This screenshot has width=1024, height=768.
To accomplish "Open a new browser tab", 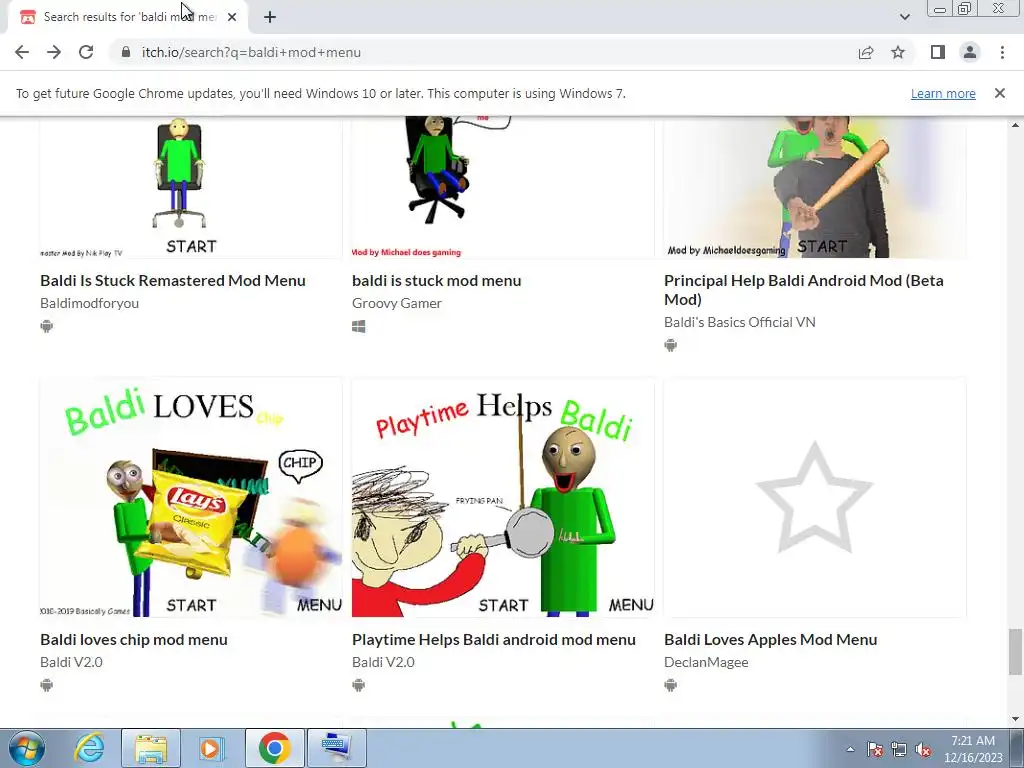I will pyautogui.click(x=270, y=17).
